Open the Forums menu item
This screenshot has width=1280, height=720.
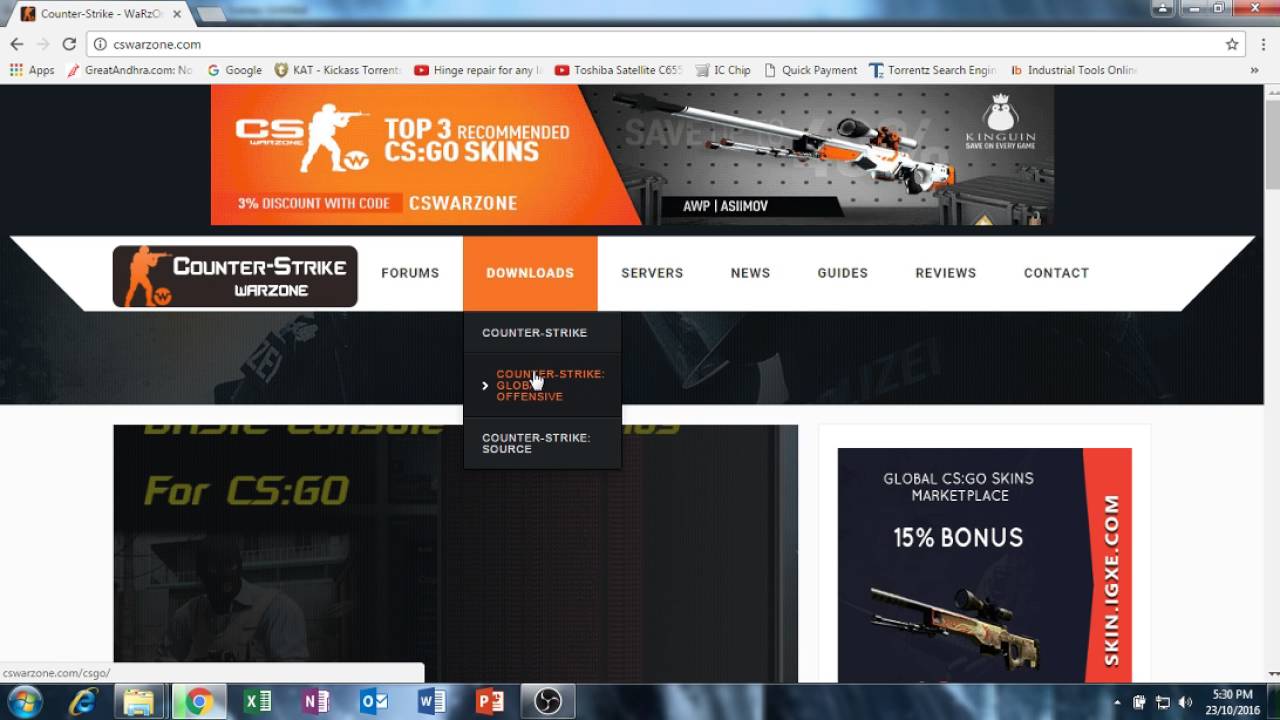(x=410, y=273)
